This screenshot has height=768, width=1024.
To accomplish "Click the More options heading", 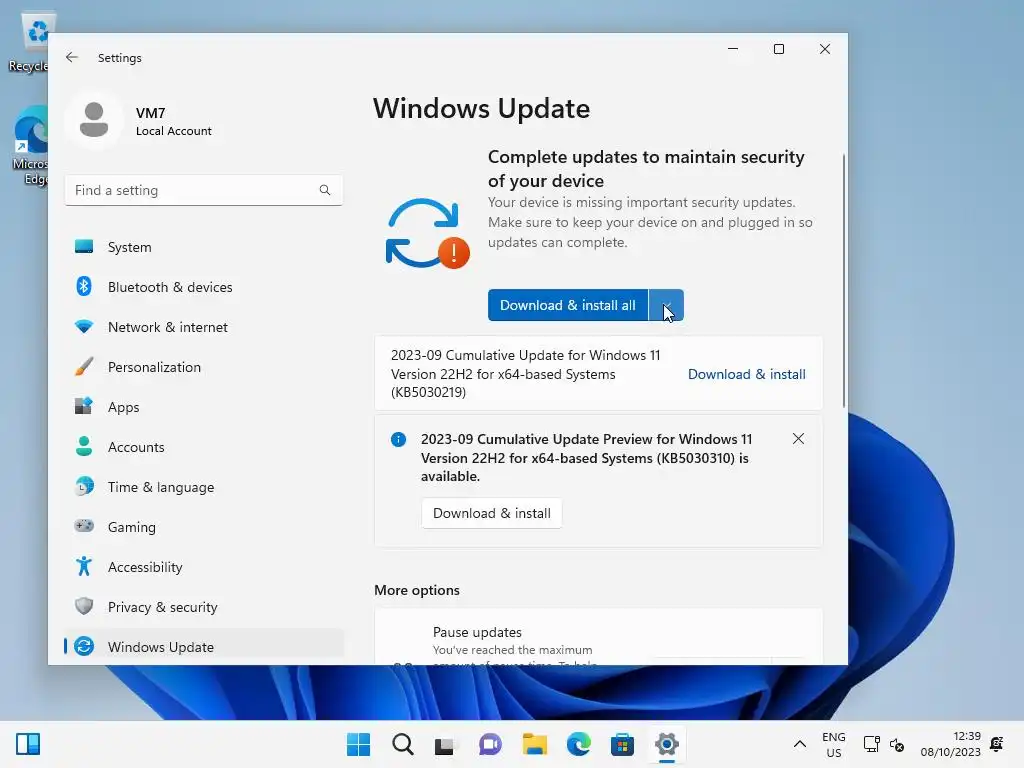I will pyautogui.click(x=417, y=590).
